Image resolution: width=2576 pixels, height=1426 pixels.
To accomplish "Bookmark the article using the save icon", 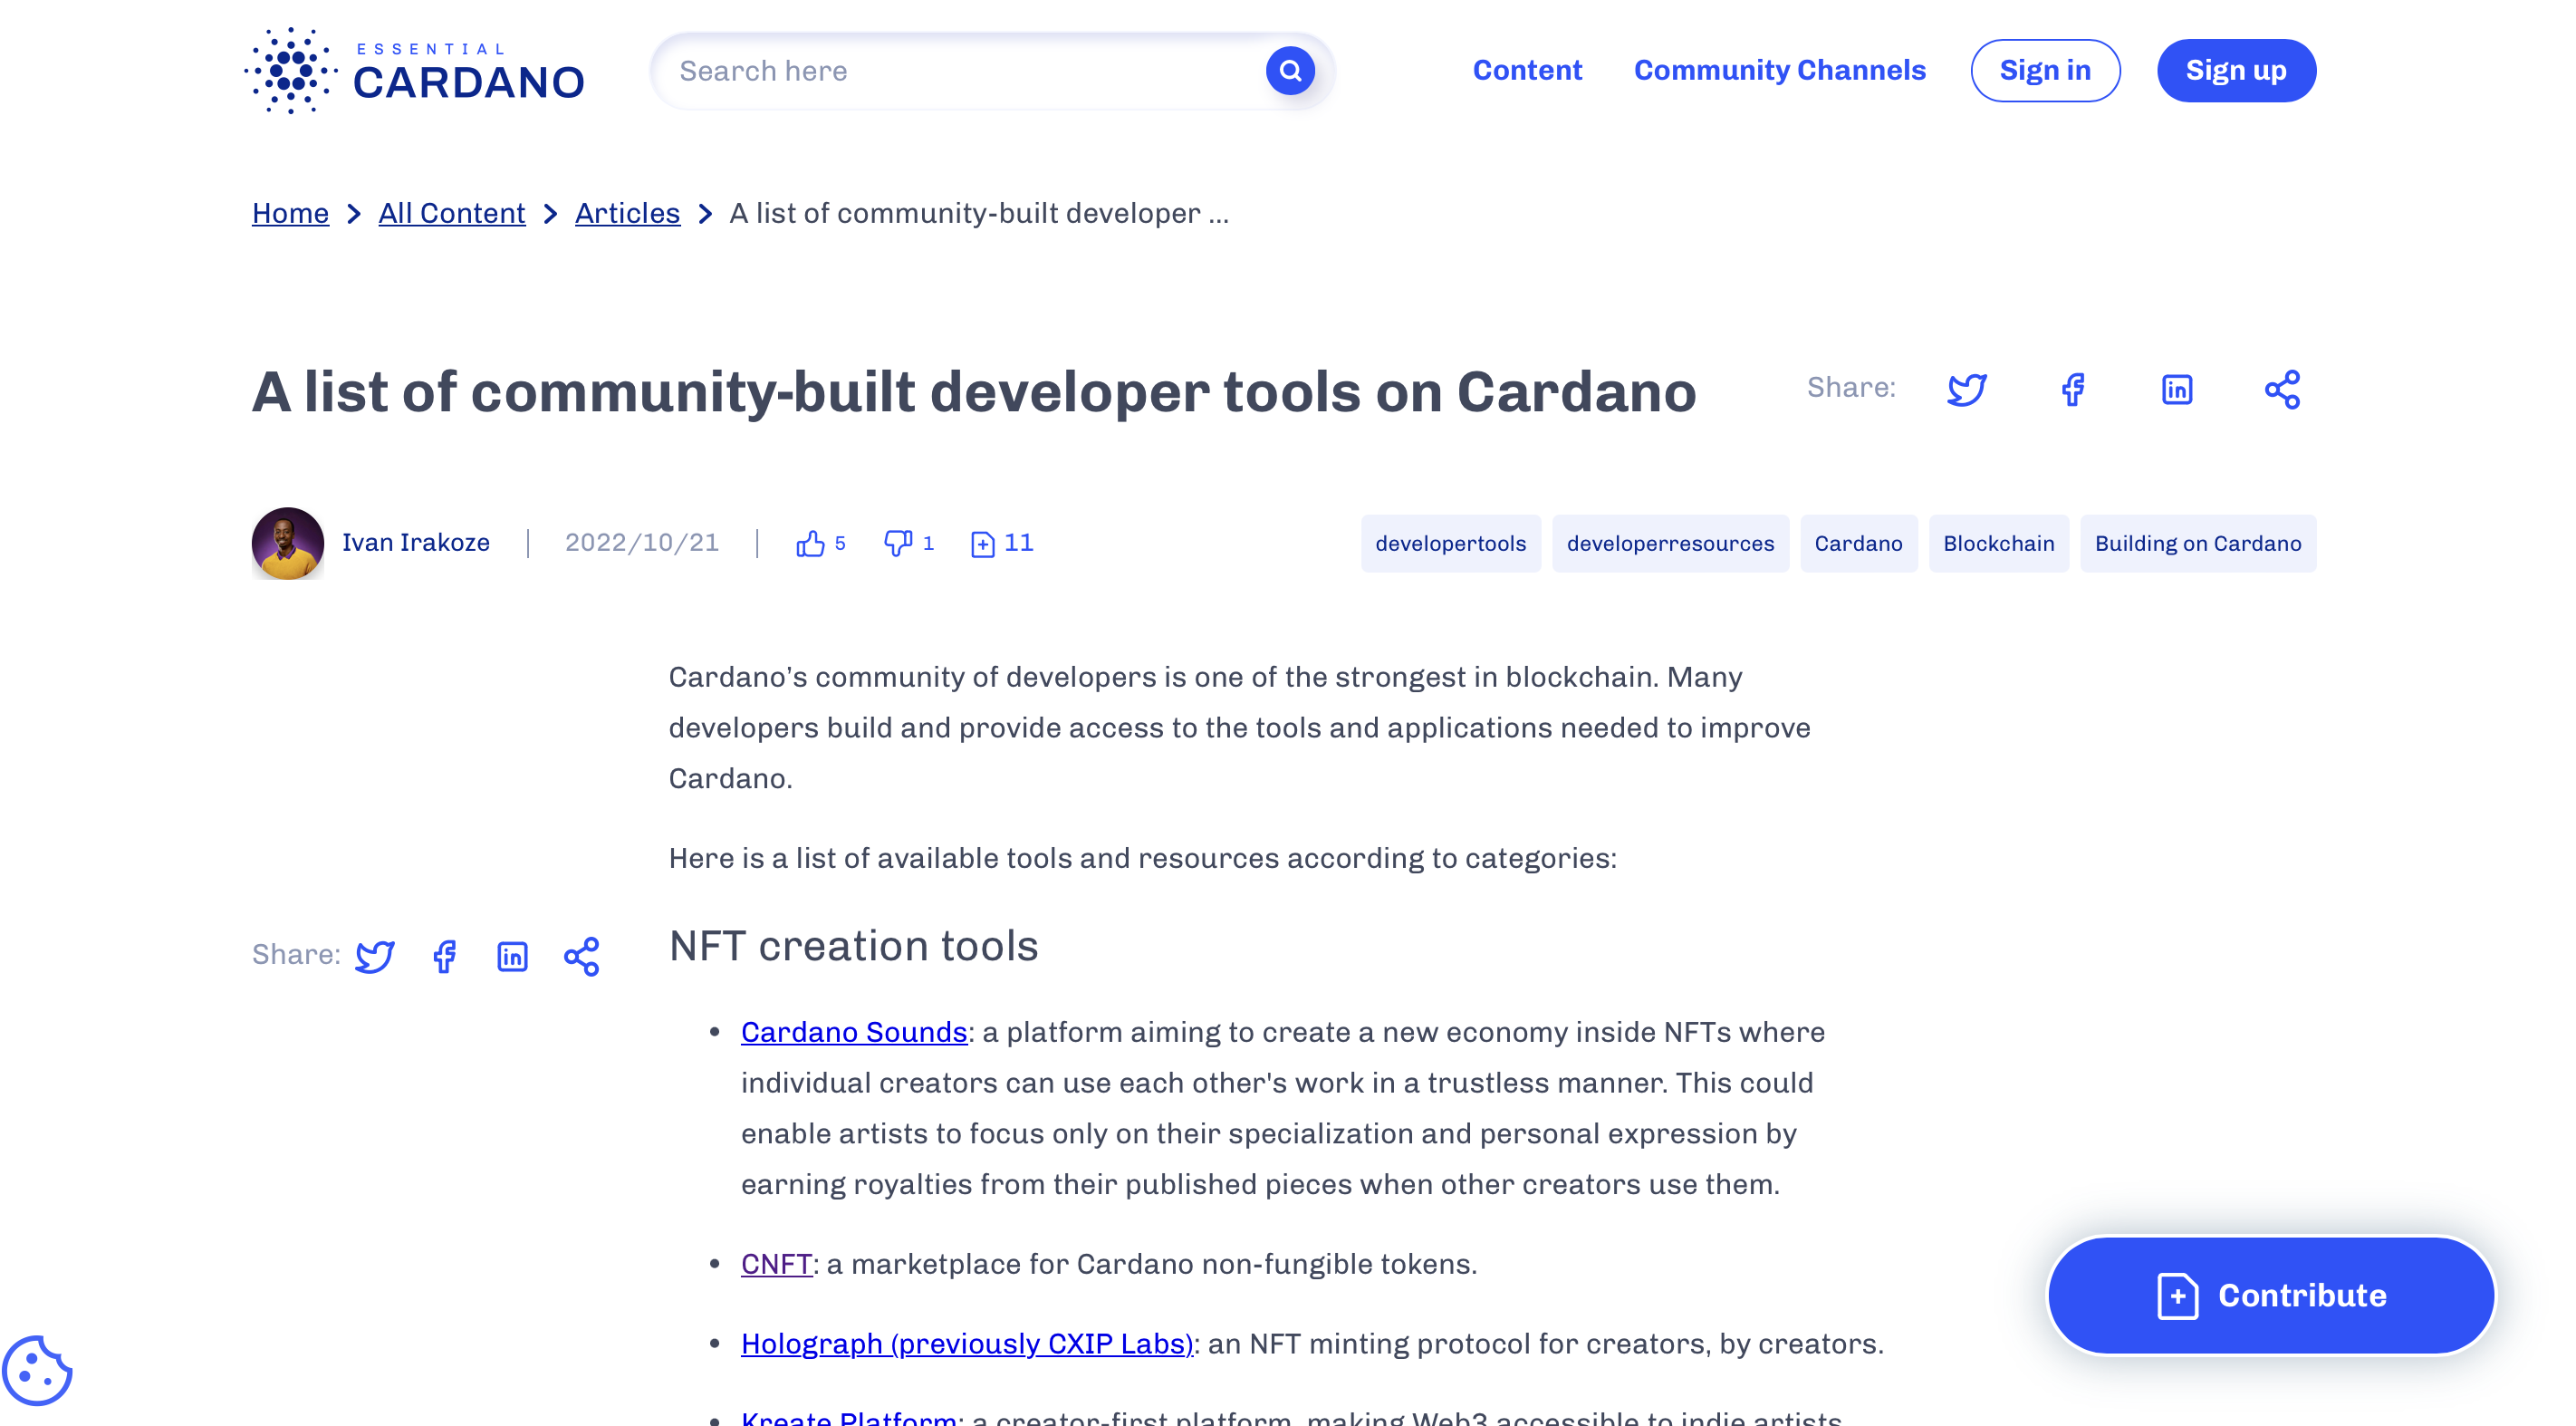I will tap(985, 543).
